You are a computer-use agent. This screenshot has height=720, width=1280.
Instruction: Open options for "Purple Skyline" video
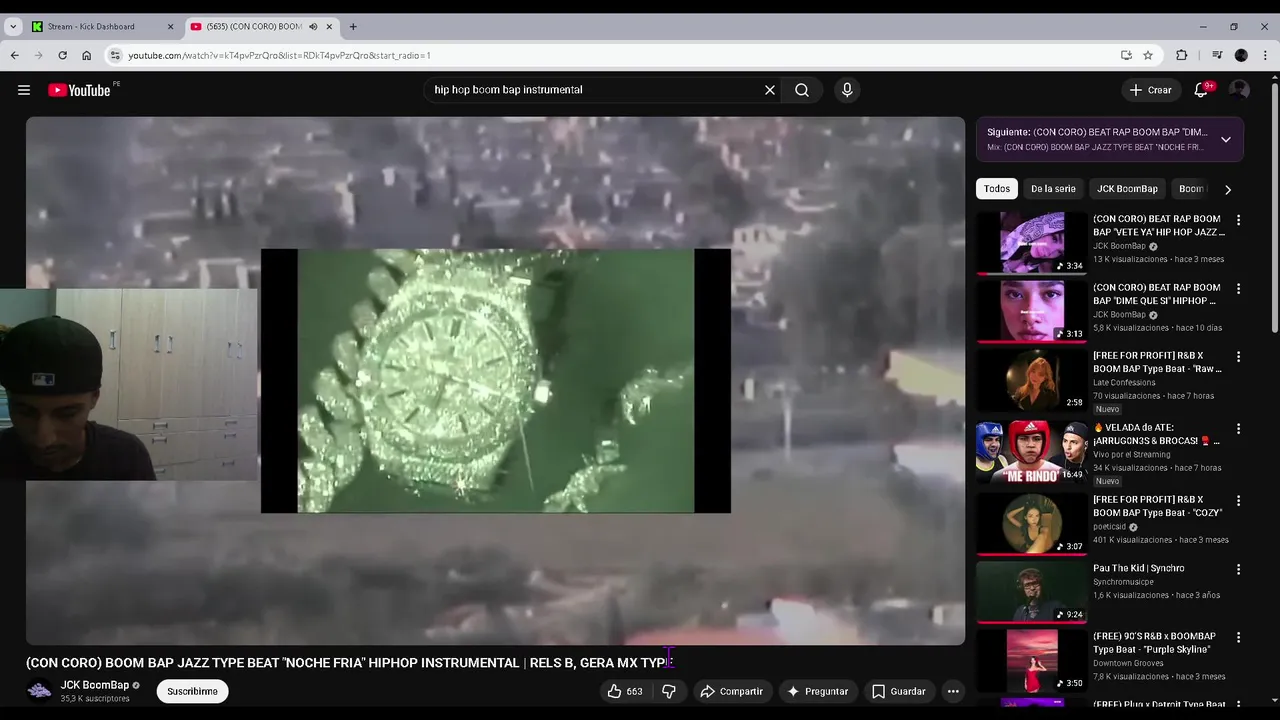click(1238, 637)
